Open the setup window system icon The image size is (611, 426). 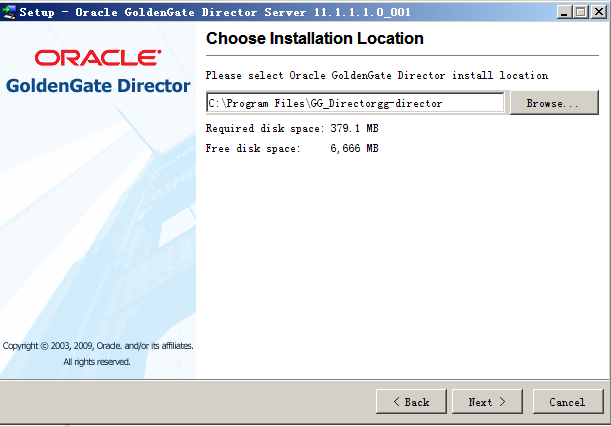click(8, 12)
